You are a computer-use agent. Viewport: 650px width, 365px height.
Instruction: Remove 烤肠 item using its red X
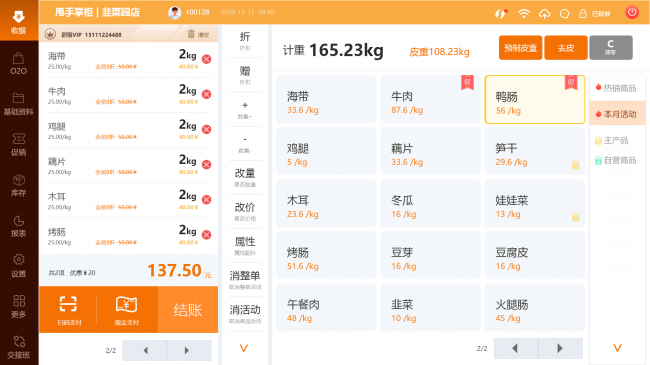[x=206, y=235]
